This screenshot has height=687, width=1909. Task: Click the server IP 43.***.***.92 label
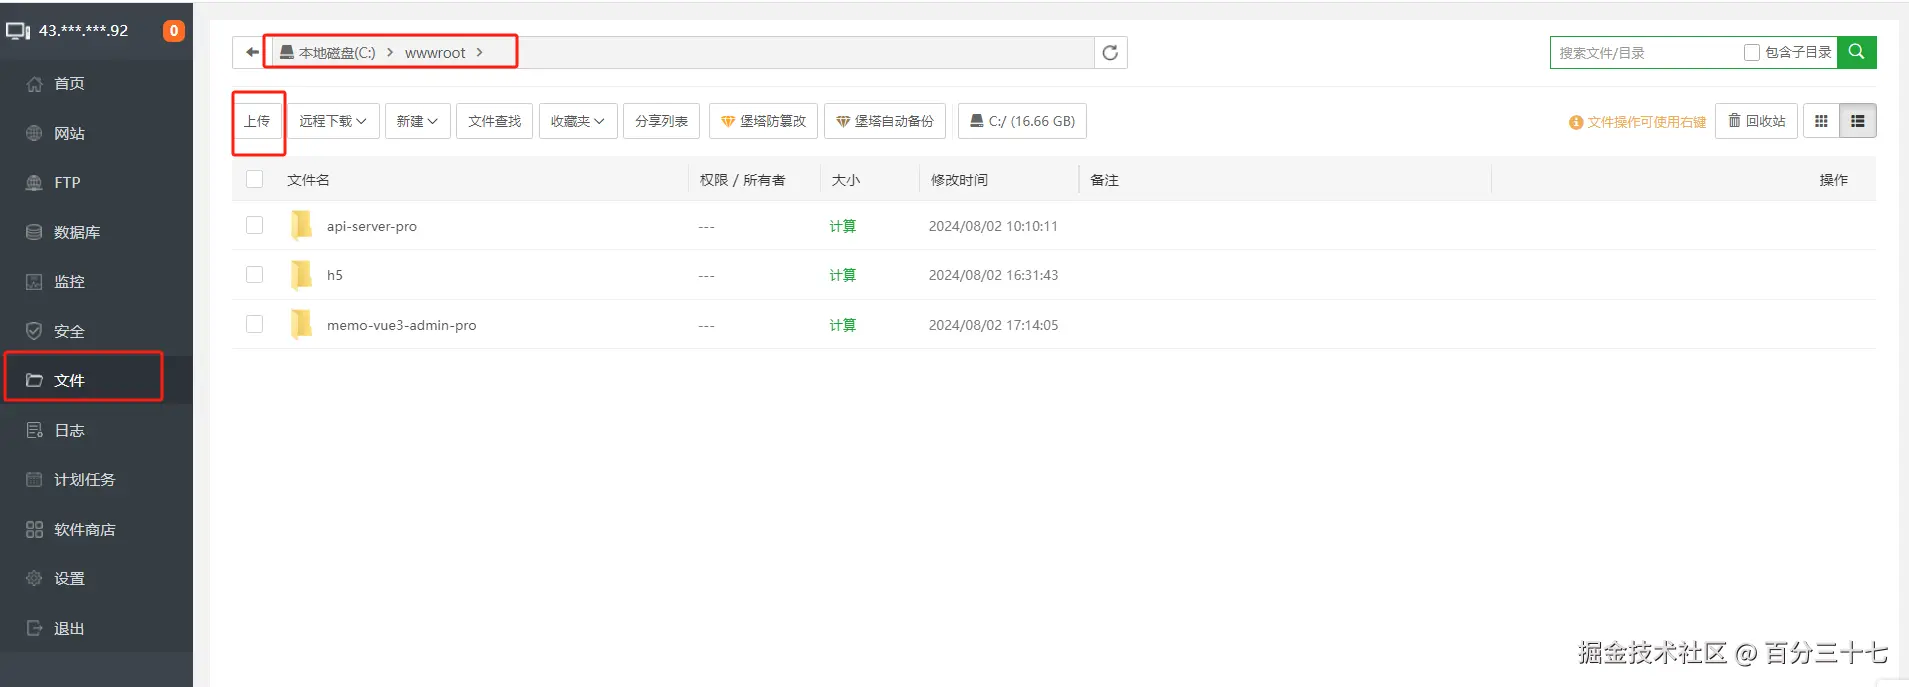(x=83, y=31)
